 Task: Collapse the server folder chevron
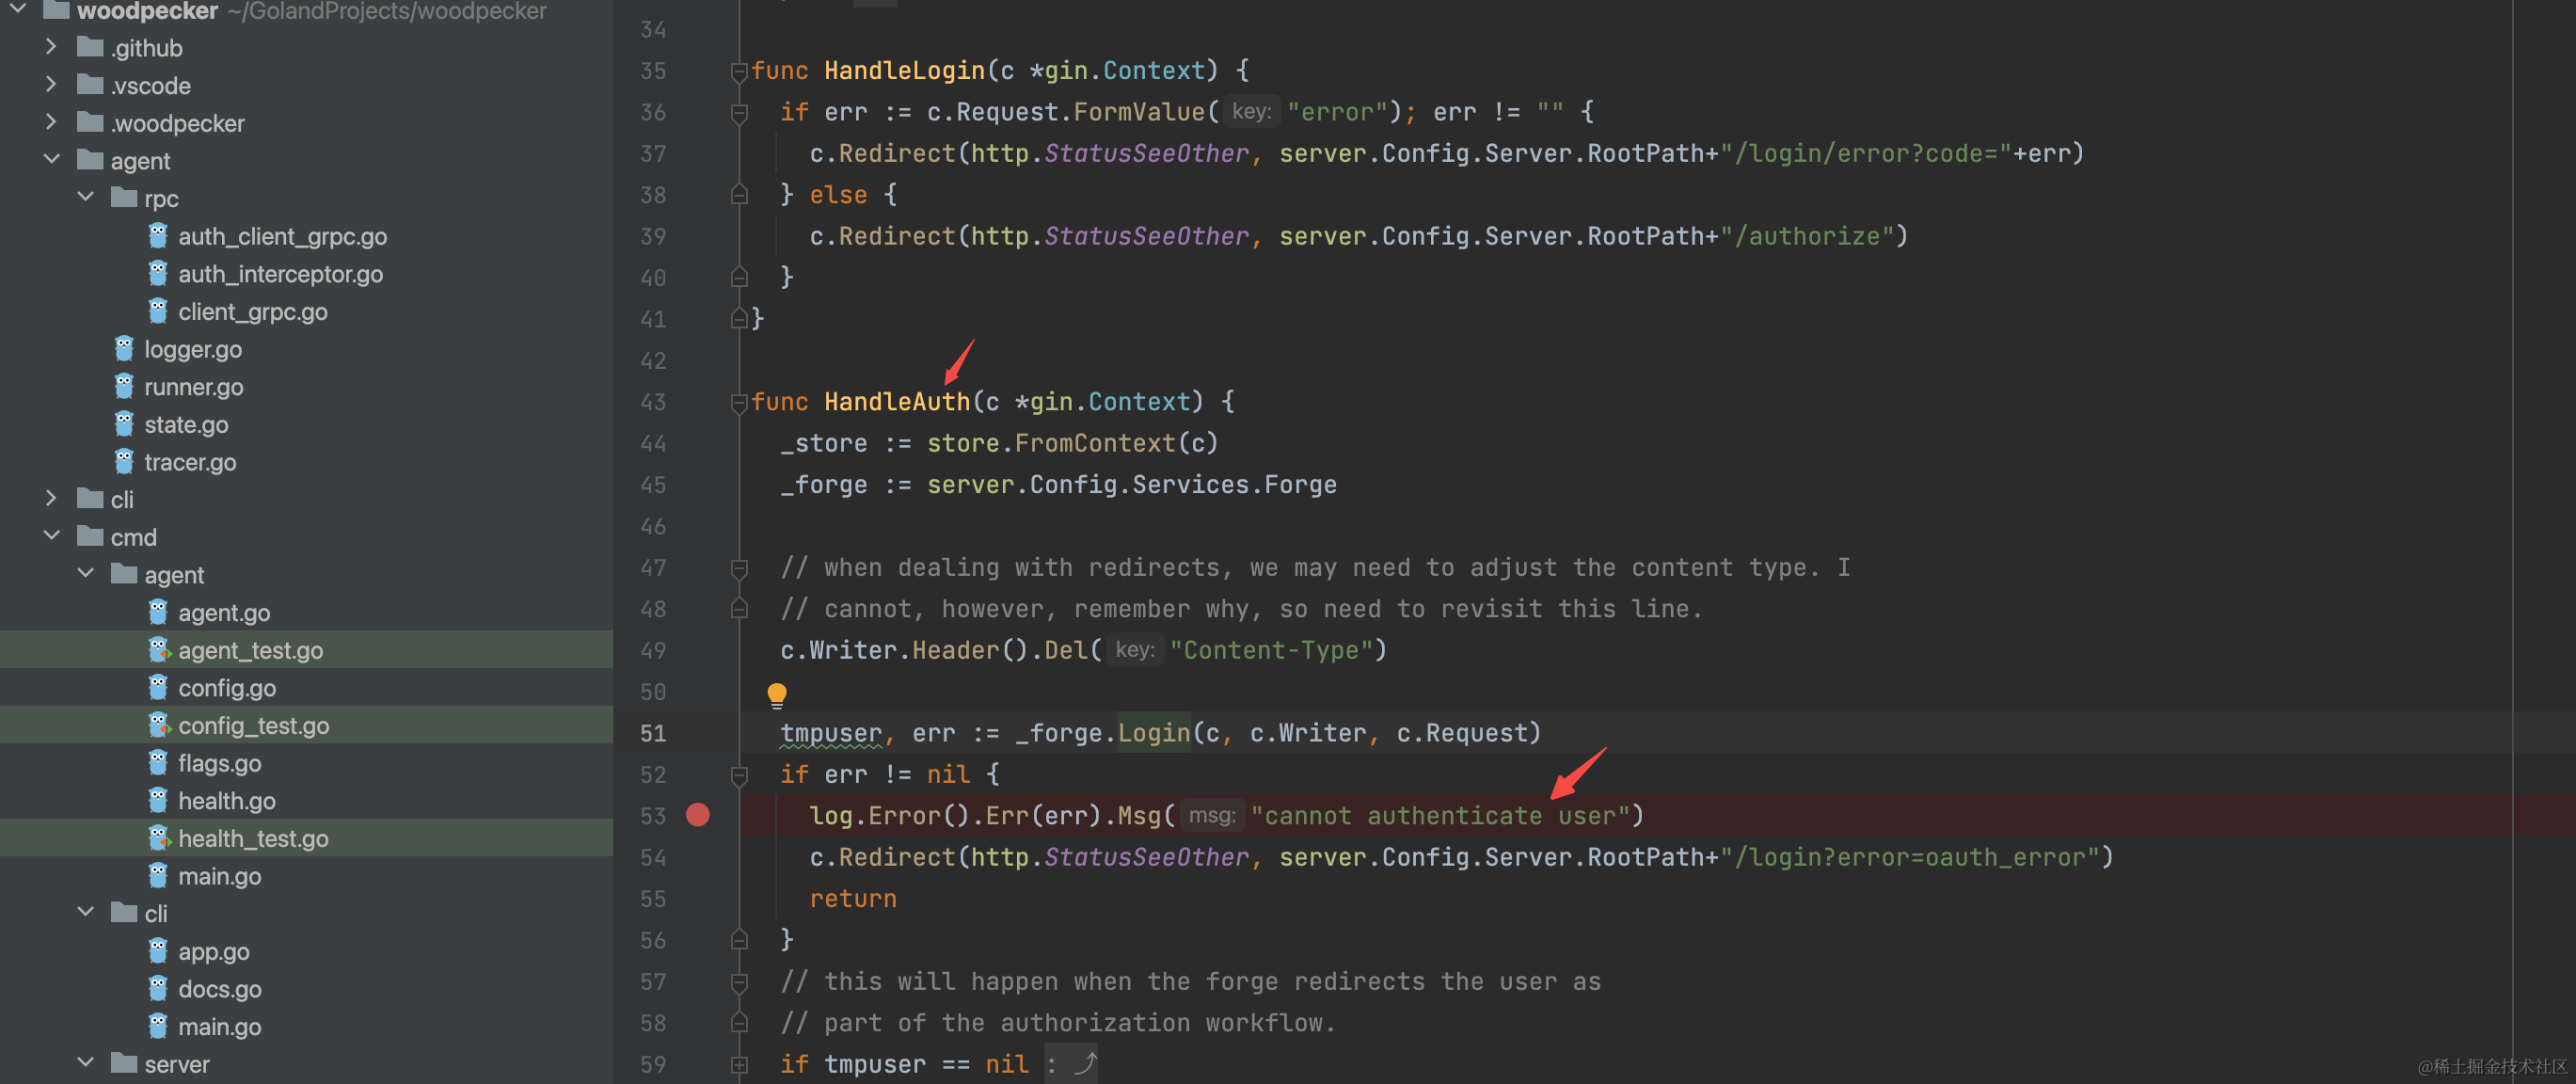86,1063
